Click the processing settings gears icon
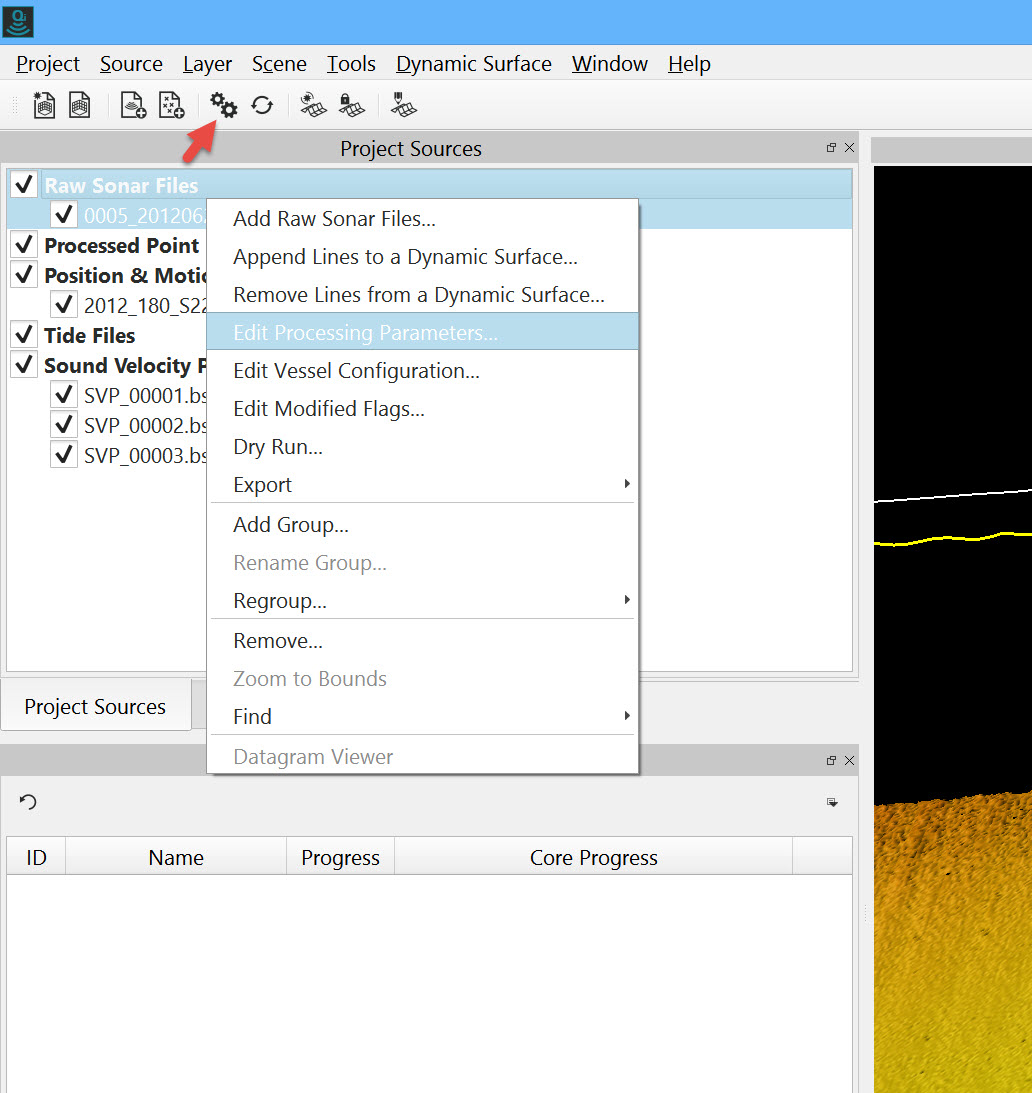 [x=224, y=105]
